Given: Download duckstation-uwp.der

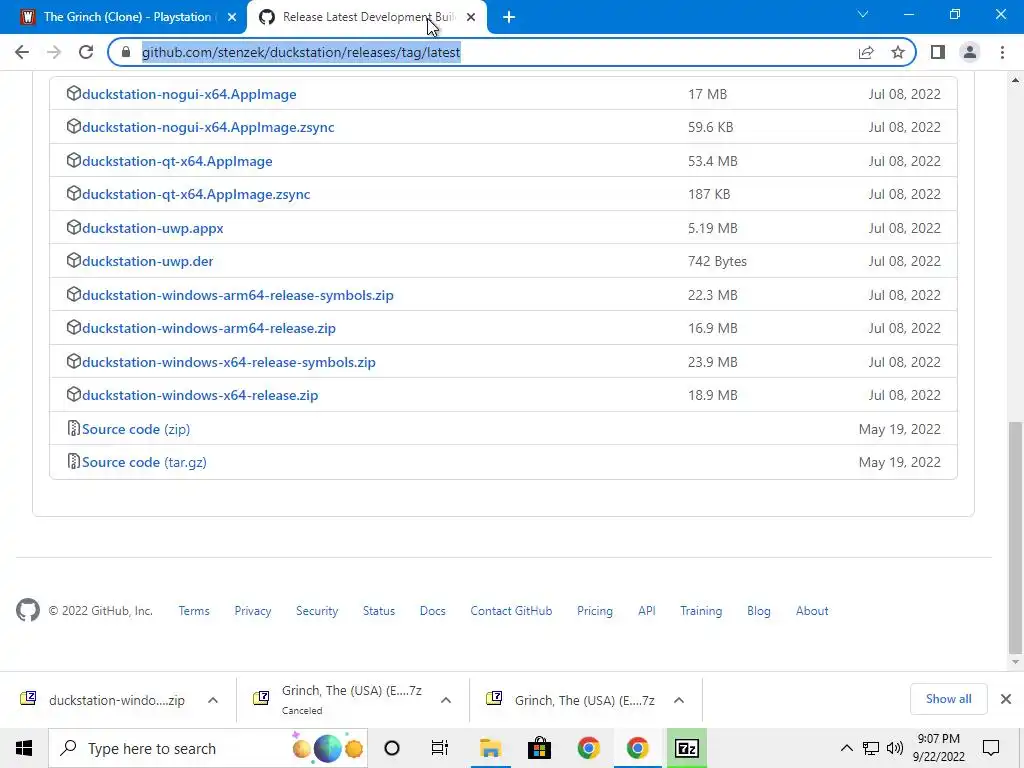Looking at the screenshot, I should 148,261.
